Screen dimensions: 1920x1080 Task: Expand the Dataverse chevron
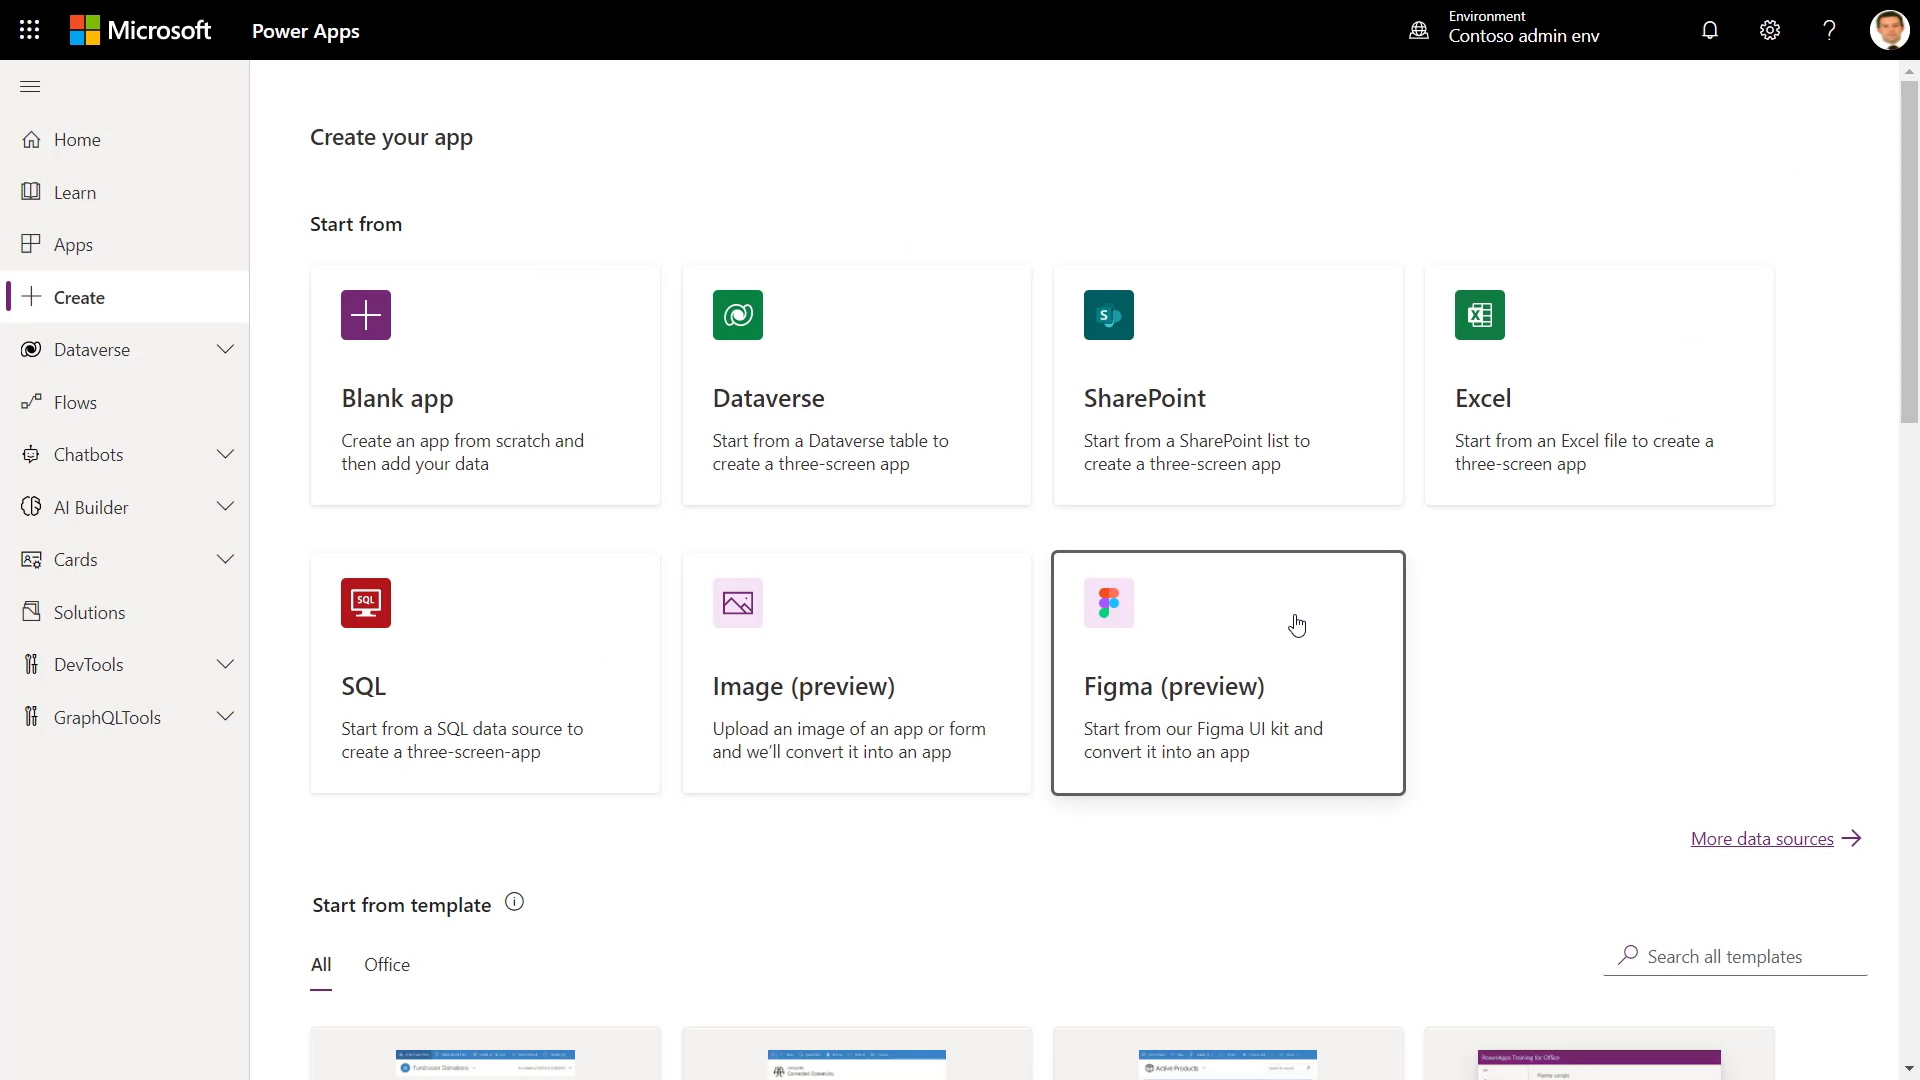tap(225, 349)
